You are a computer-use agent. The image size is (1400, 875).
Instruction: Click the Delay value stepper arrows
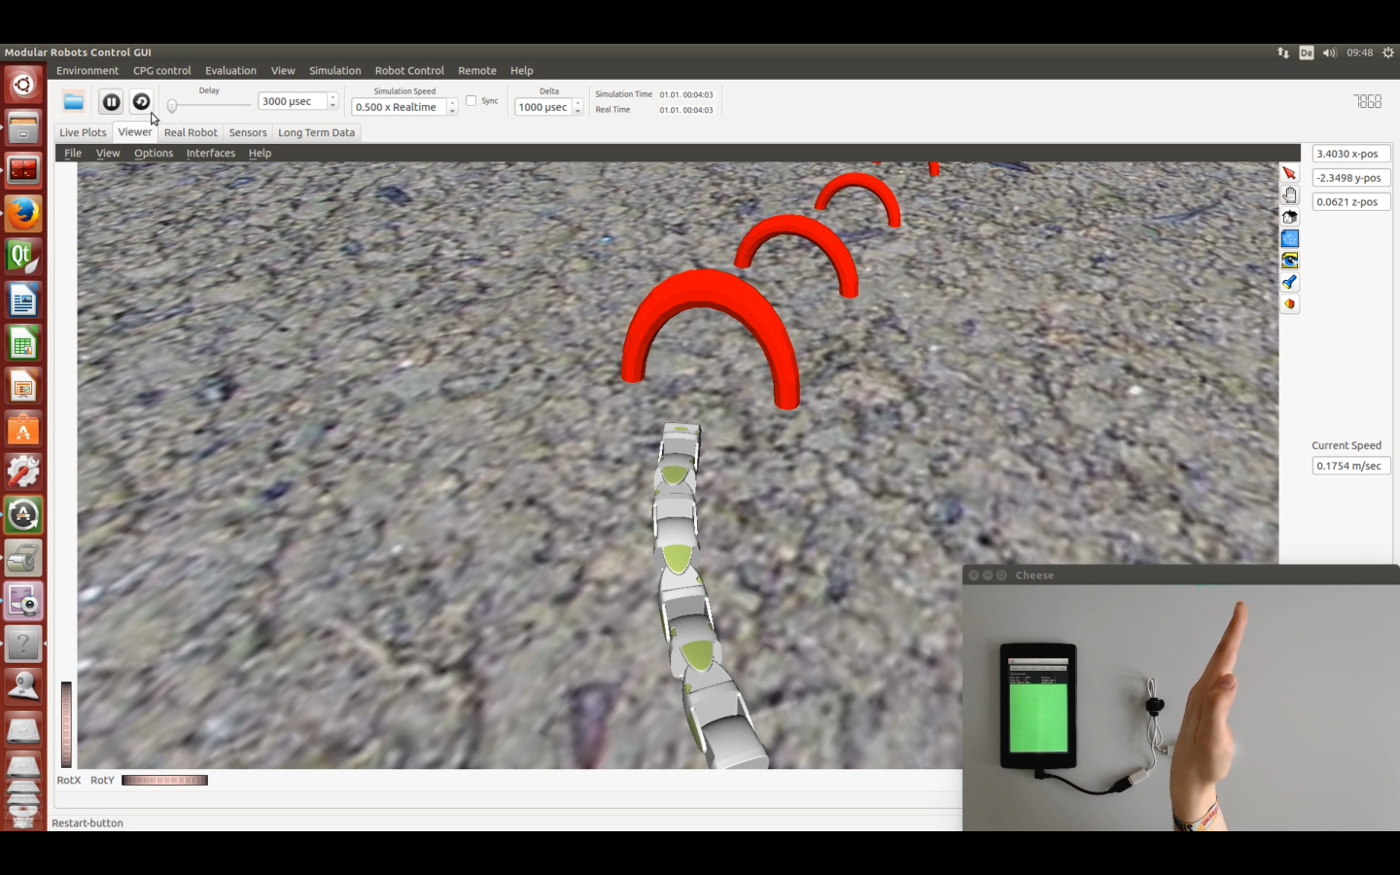pos(333,101)
